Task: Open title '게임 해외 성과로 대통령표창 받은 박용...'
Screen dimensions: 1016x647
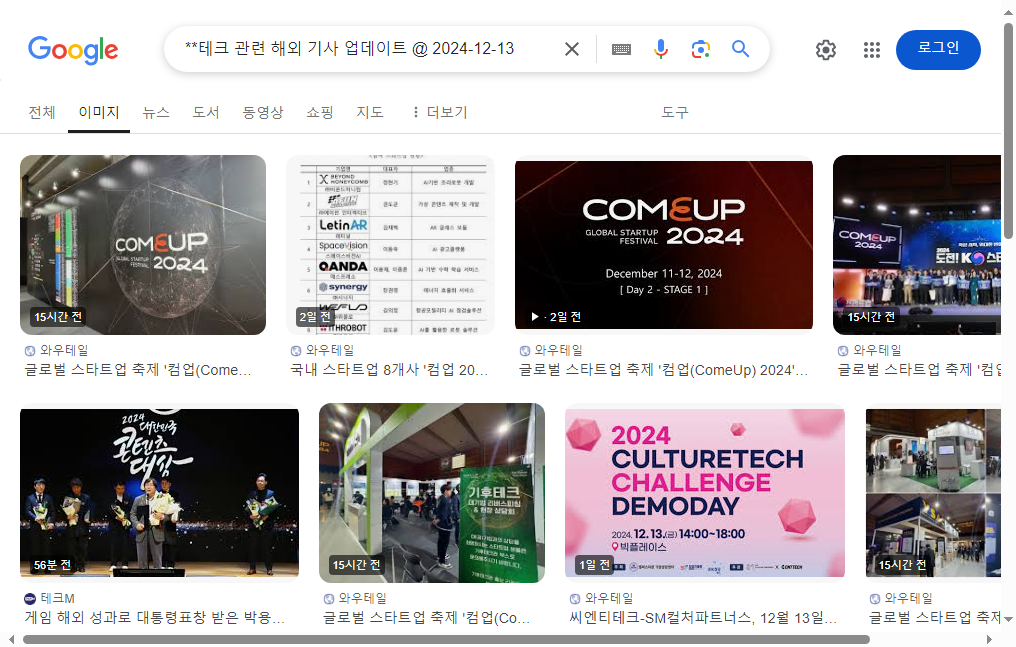Action: tap(154, 618)
